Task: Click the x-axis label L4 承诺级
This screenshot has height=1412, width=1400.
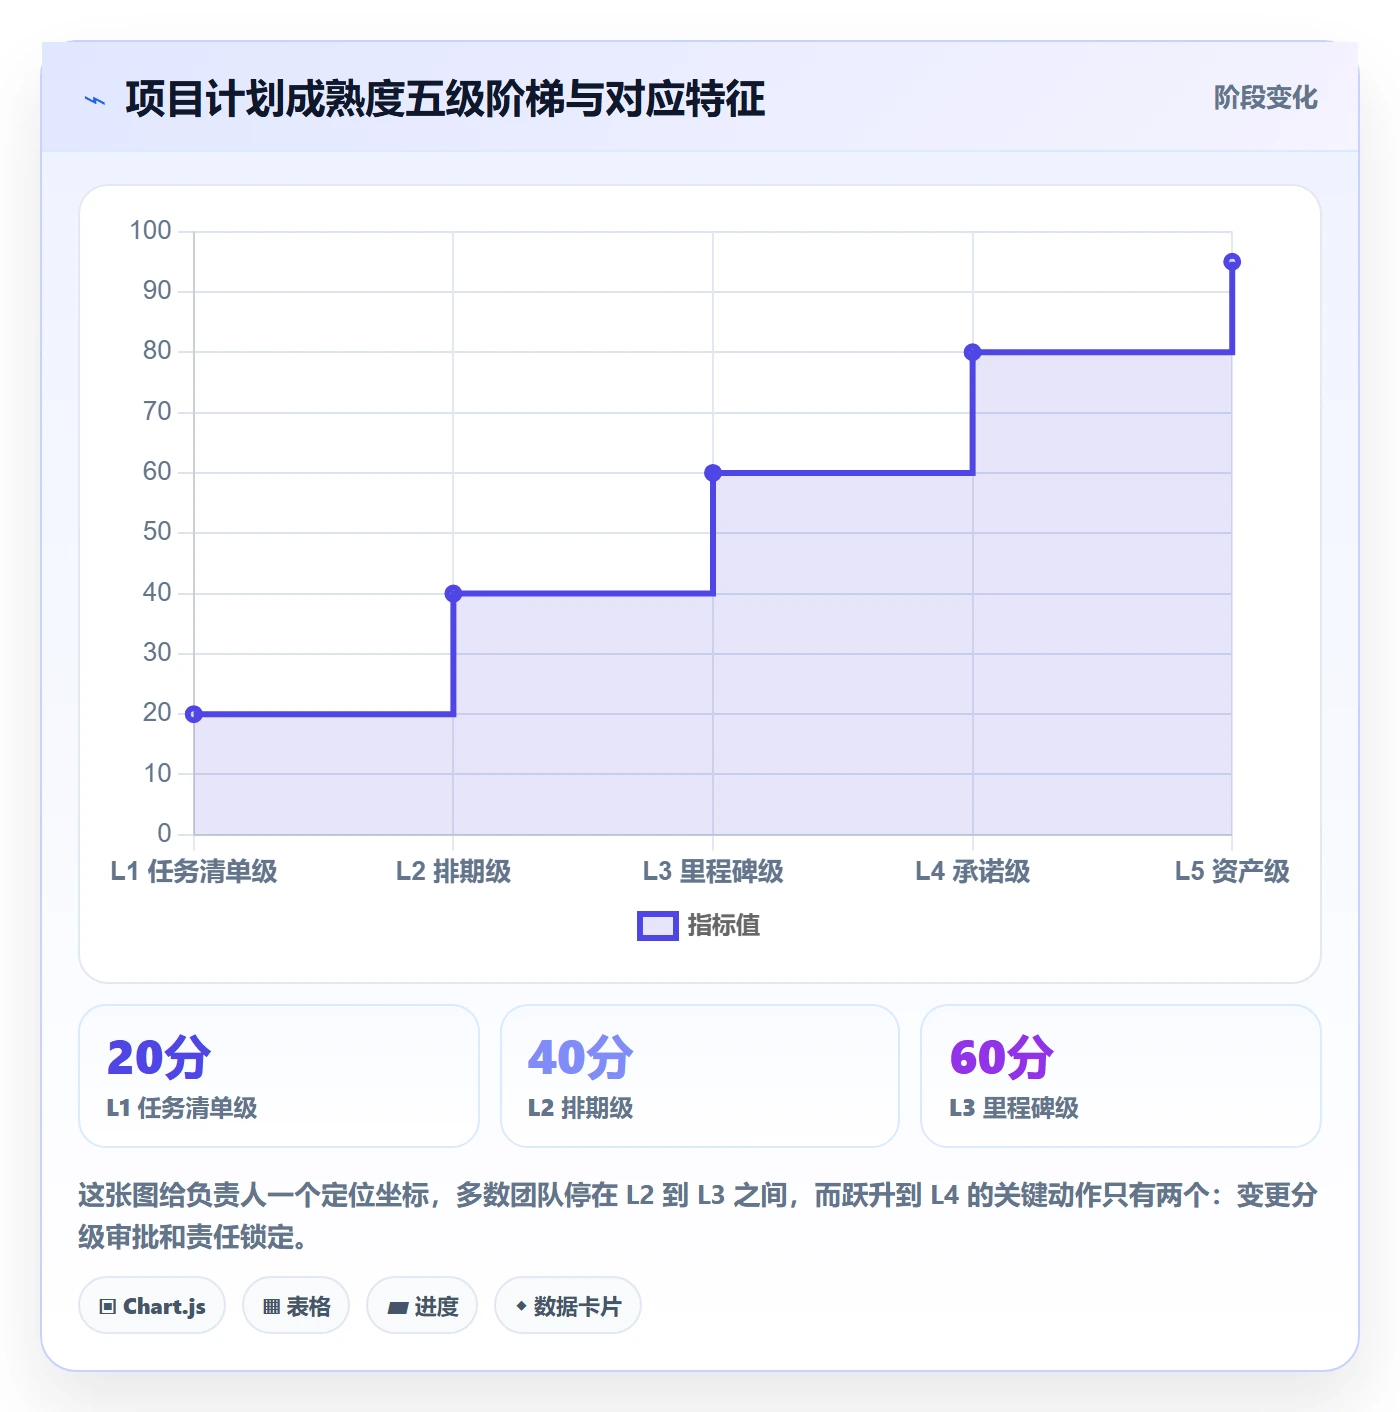Action: point(972,872)
